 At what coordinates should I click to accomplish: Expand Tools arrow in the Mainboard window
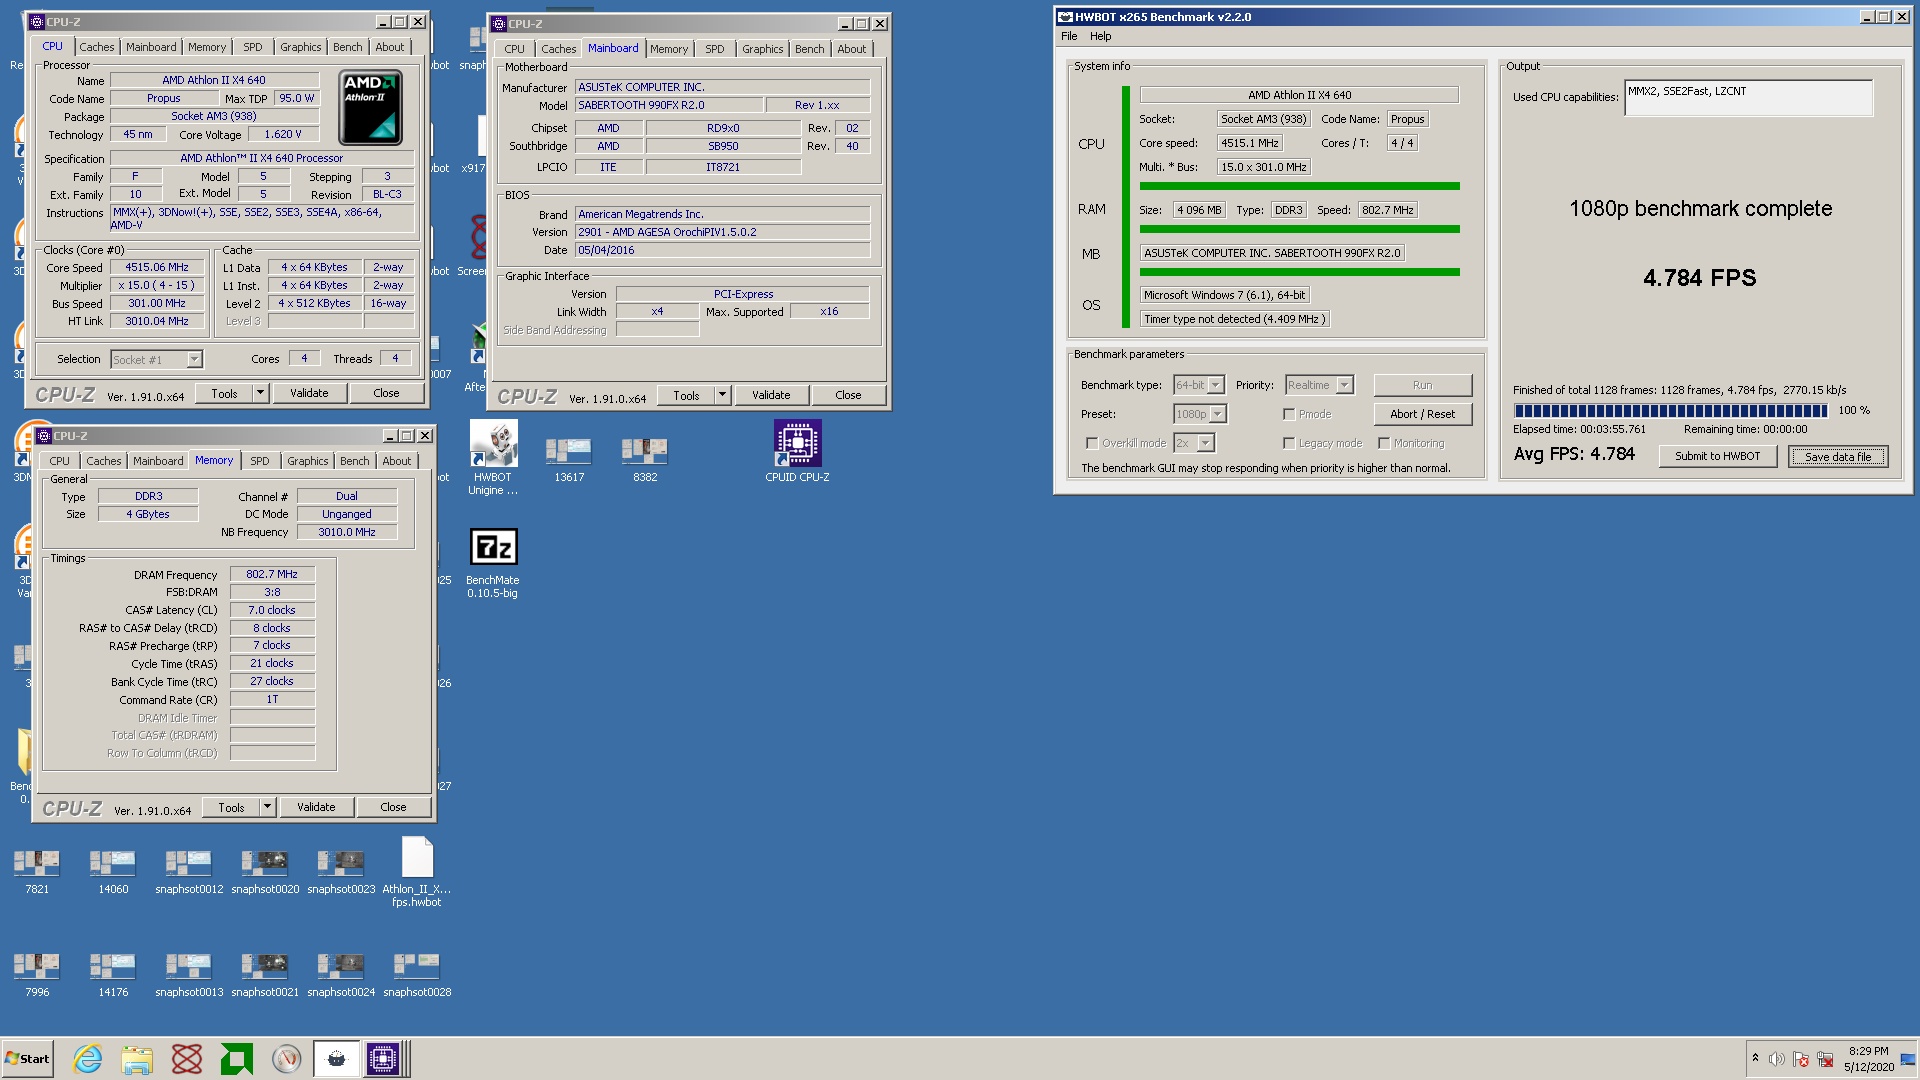tap(722, 395)
